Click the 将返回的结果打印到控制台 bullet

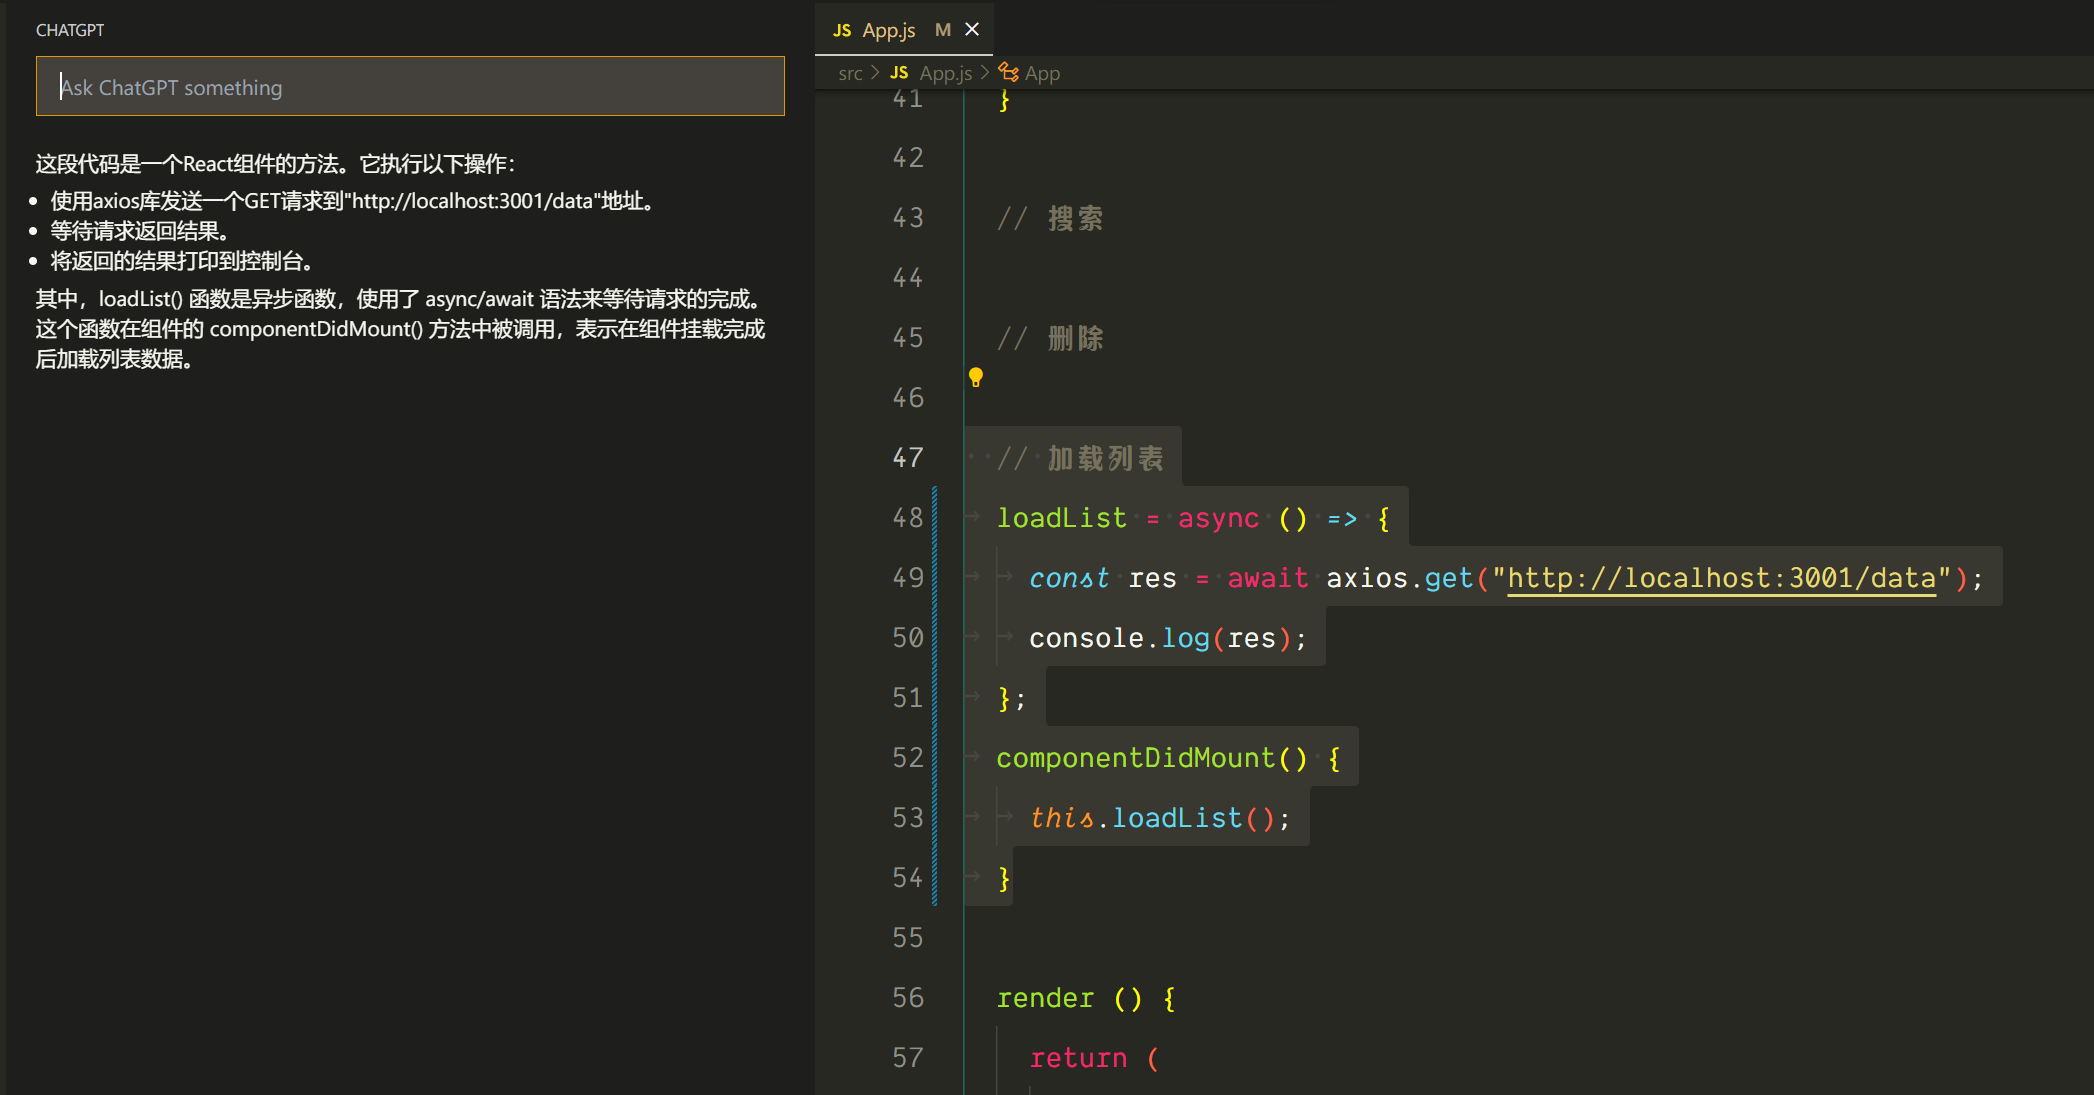(x=182, y=261)
